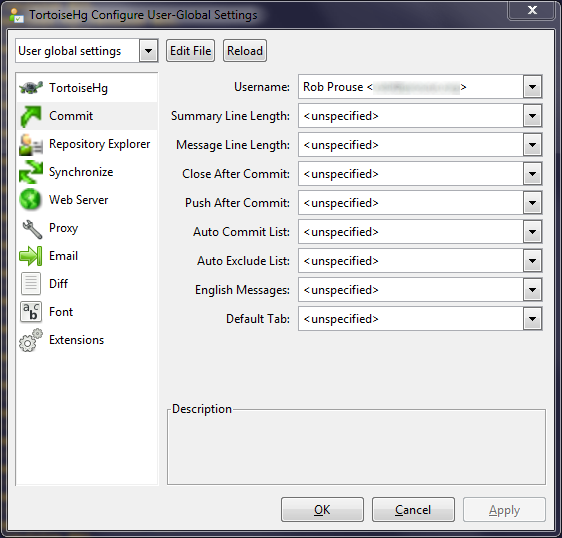The width and height of the screenshot is (562, 538).
Task: Switch to the Synchronize settings page
Action: click(x=87, y=172)
